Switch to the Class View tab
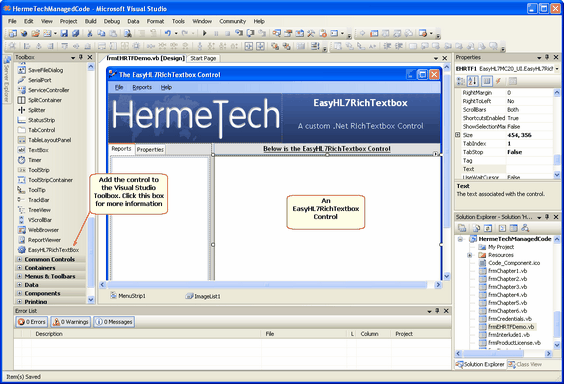This screenshot has height=384, width=564. click(x=525, y=364)
